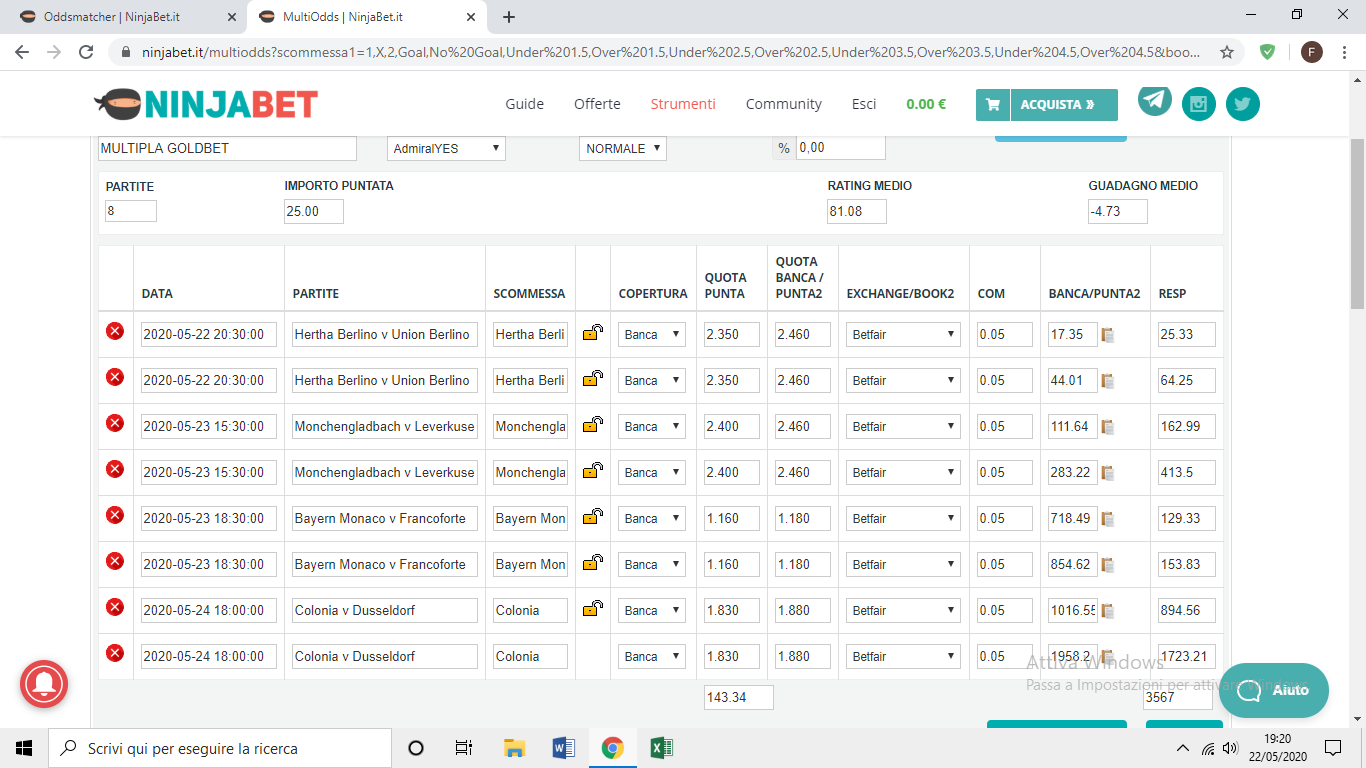Toggle the lock on the row with resp 25.33
The height and width of the screenshot is (768, 1366).
pos(593,333)
